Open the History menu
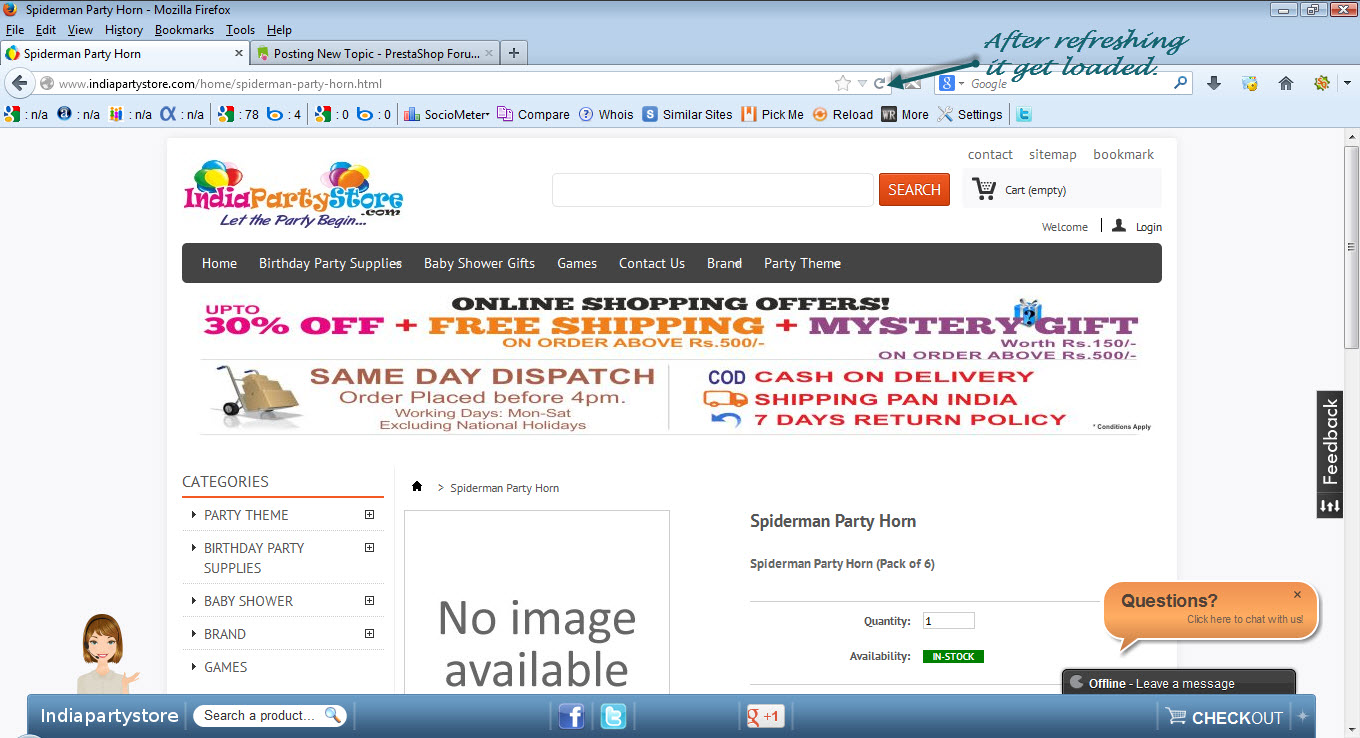The width and height of the screenshot is (1360, 738). point(124,30)
